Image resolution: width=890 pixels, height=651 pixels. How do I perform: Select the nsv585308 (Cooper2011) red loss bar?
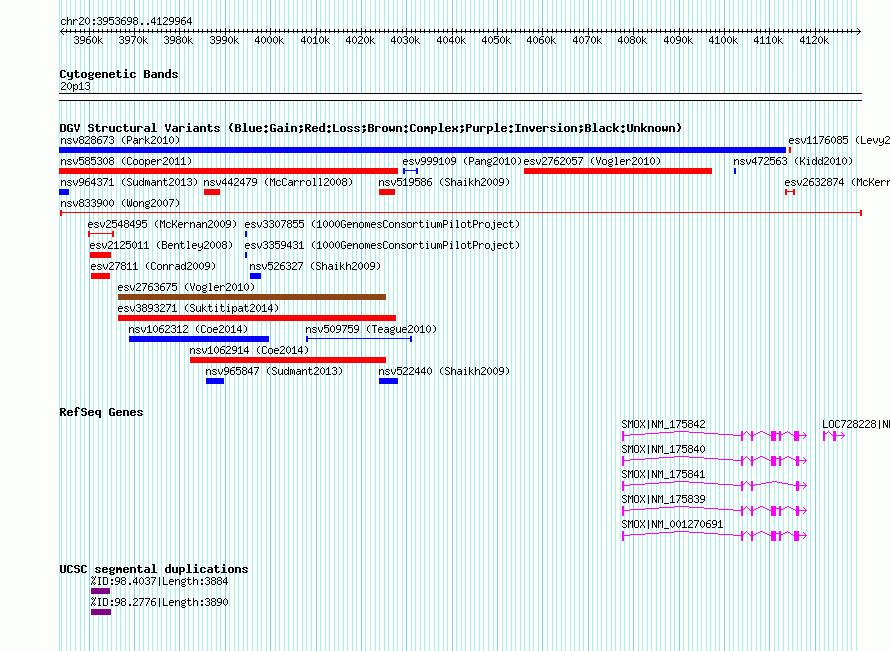click(228, 171)
